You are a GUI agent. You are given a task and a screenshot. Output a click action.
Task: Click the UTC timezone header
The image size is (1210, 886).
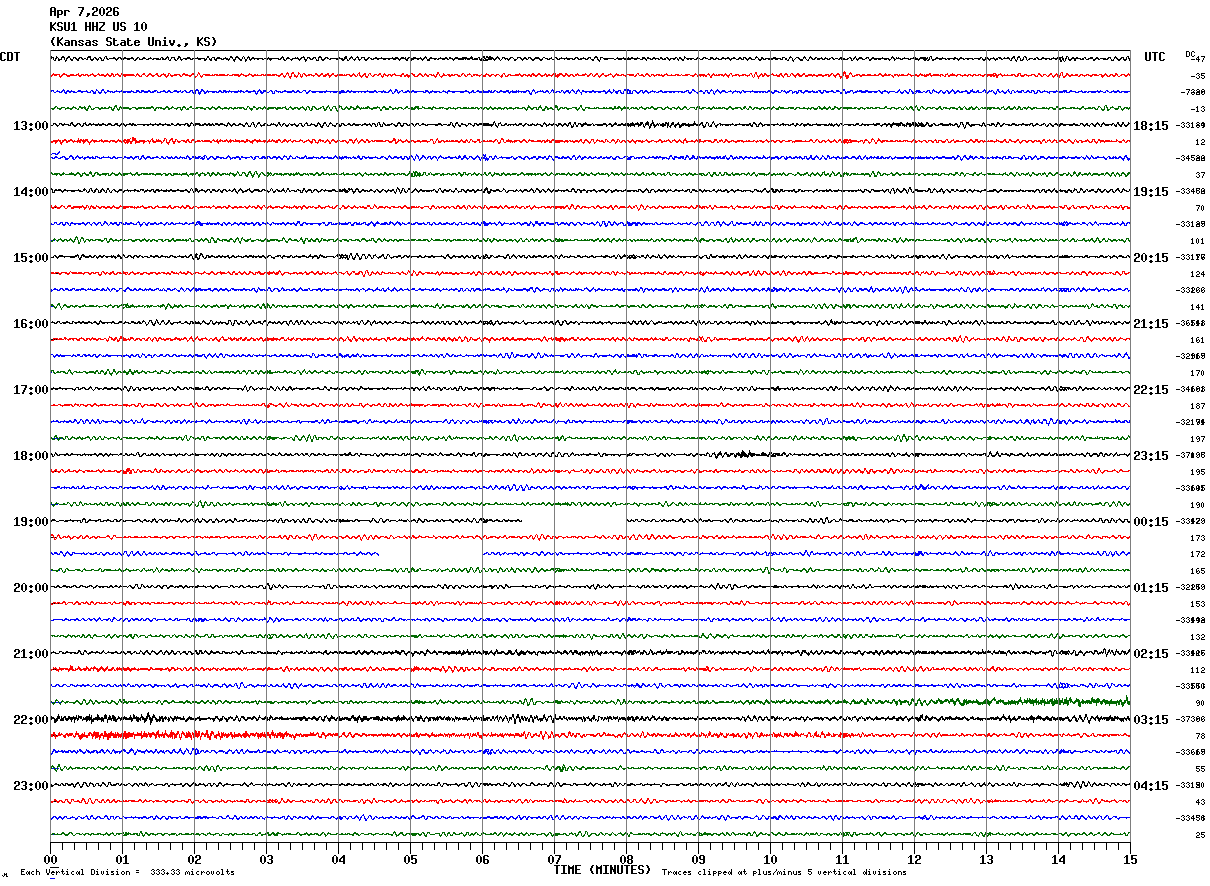pos(1155,57)
